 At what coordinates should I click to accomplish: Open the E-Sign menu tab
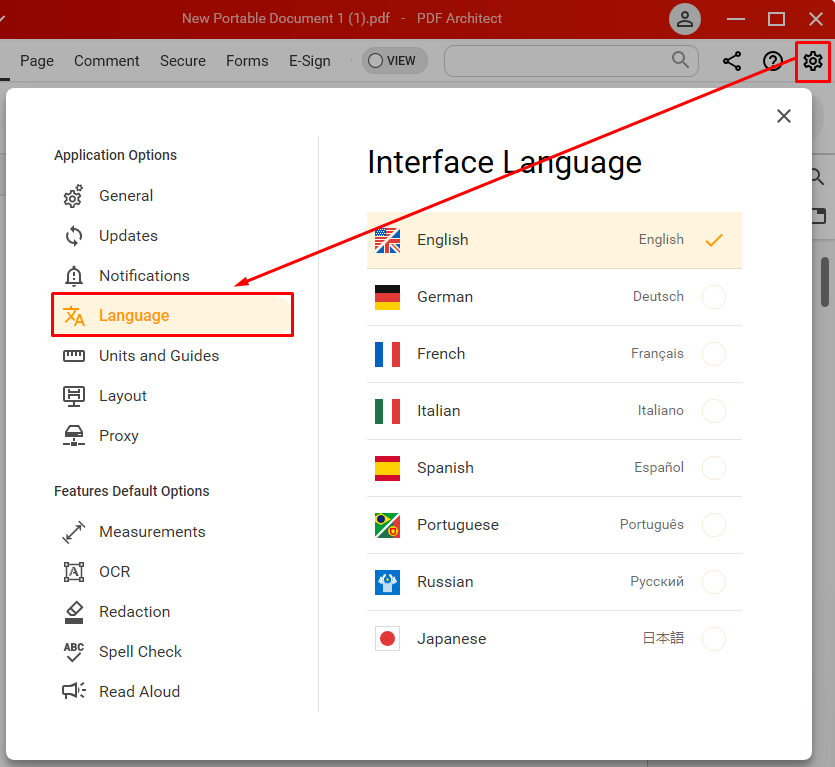[309, 61]
